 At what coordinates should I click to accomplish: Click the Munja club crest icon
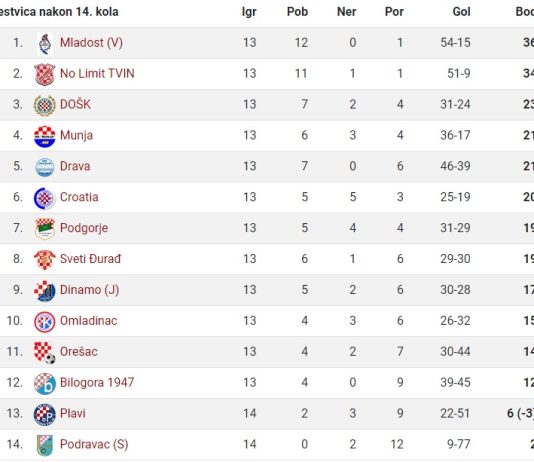tap(45, 136)
